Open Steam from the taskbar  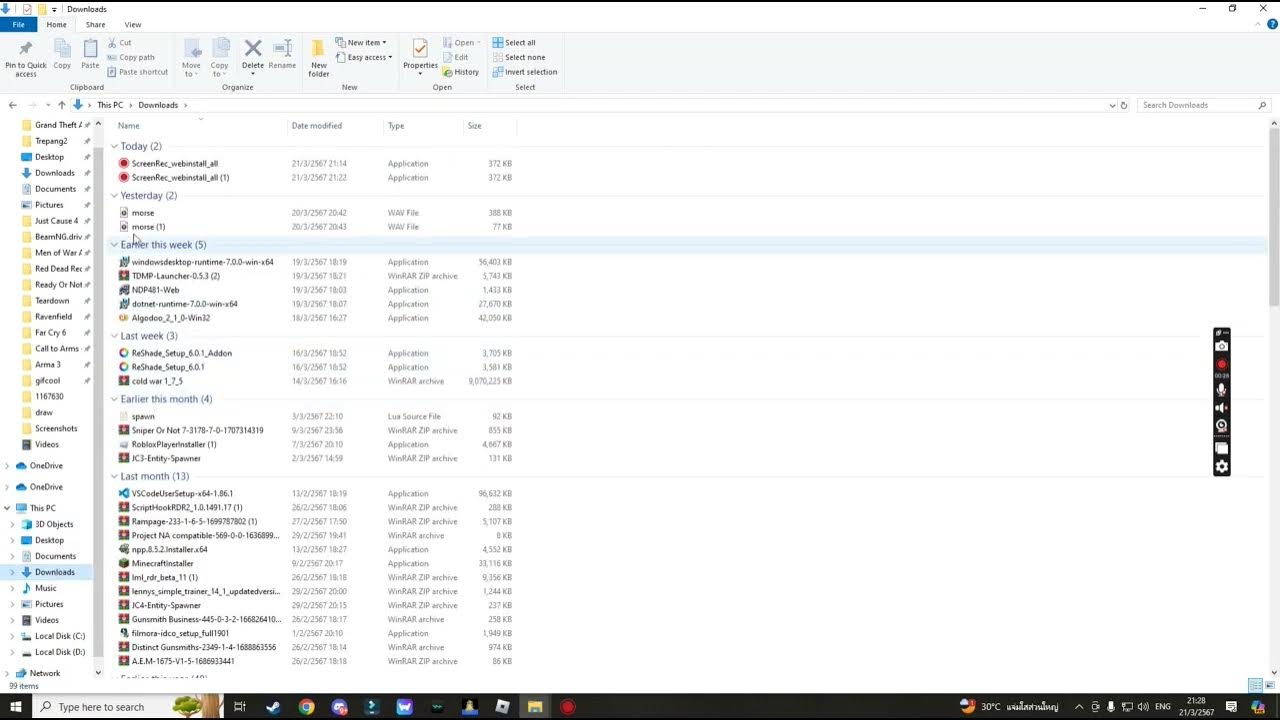(273, 707)
